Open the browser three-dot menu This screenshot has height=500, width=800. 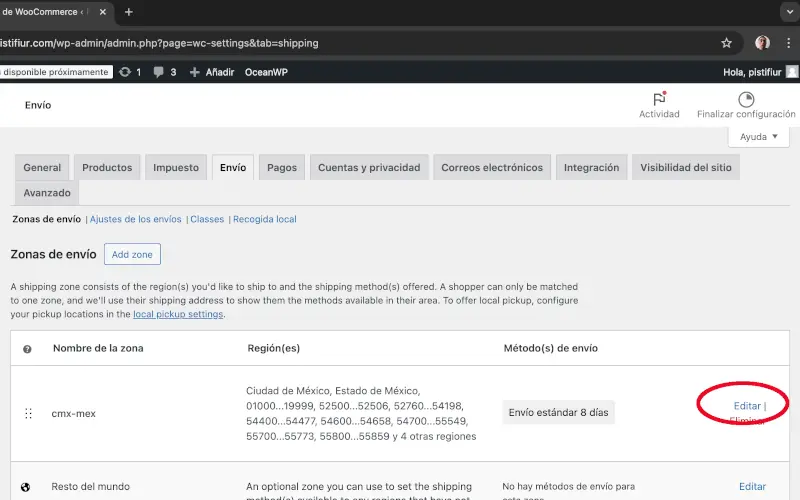[788, 43]
